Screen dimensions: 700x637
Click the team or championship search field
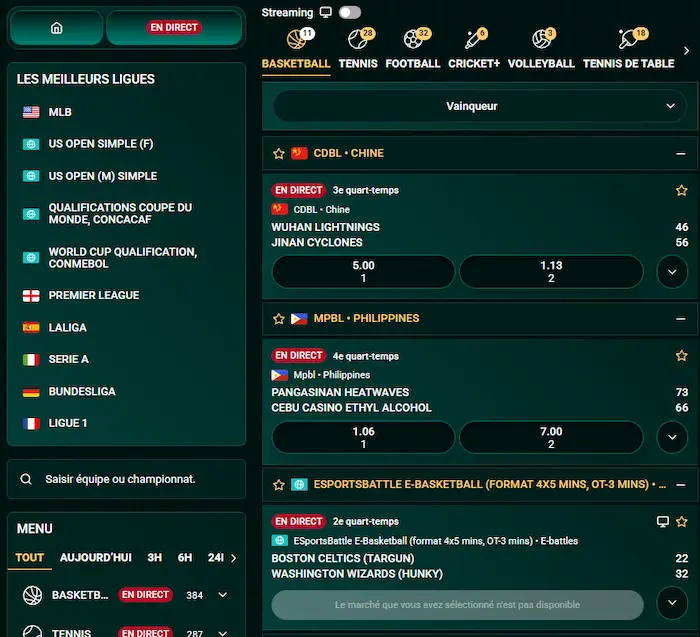(x=126, y=480)
